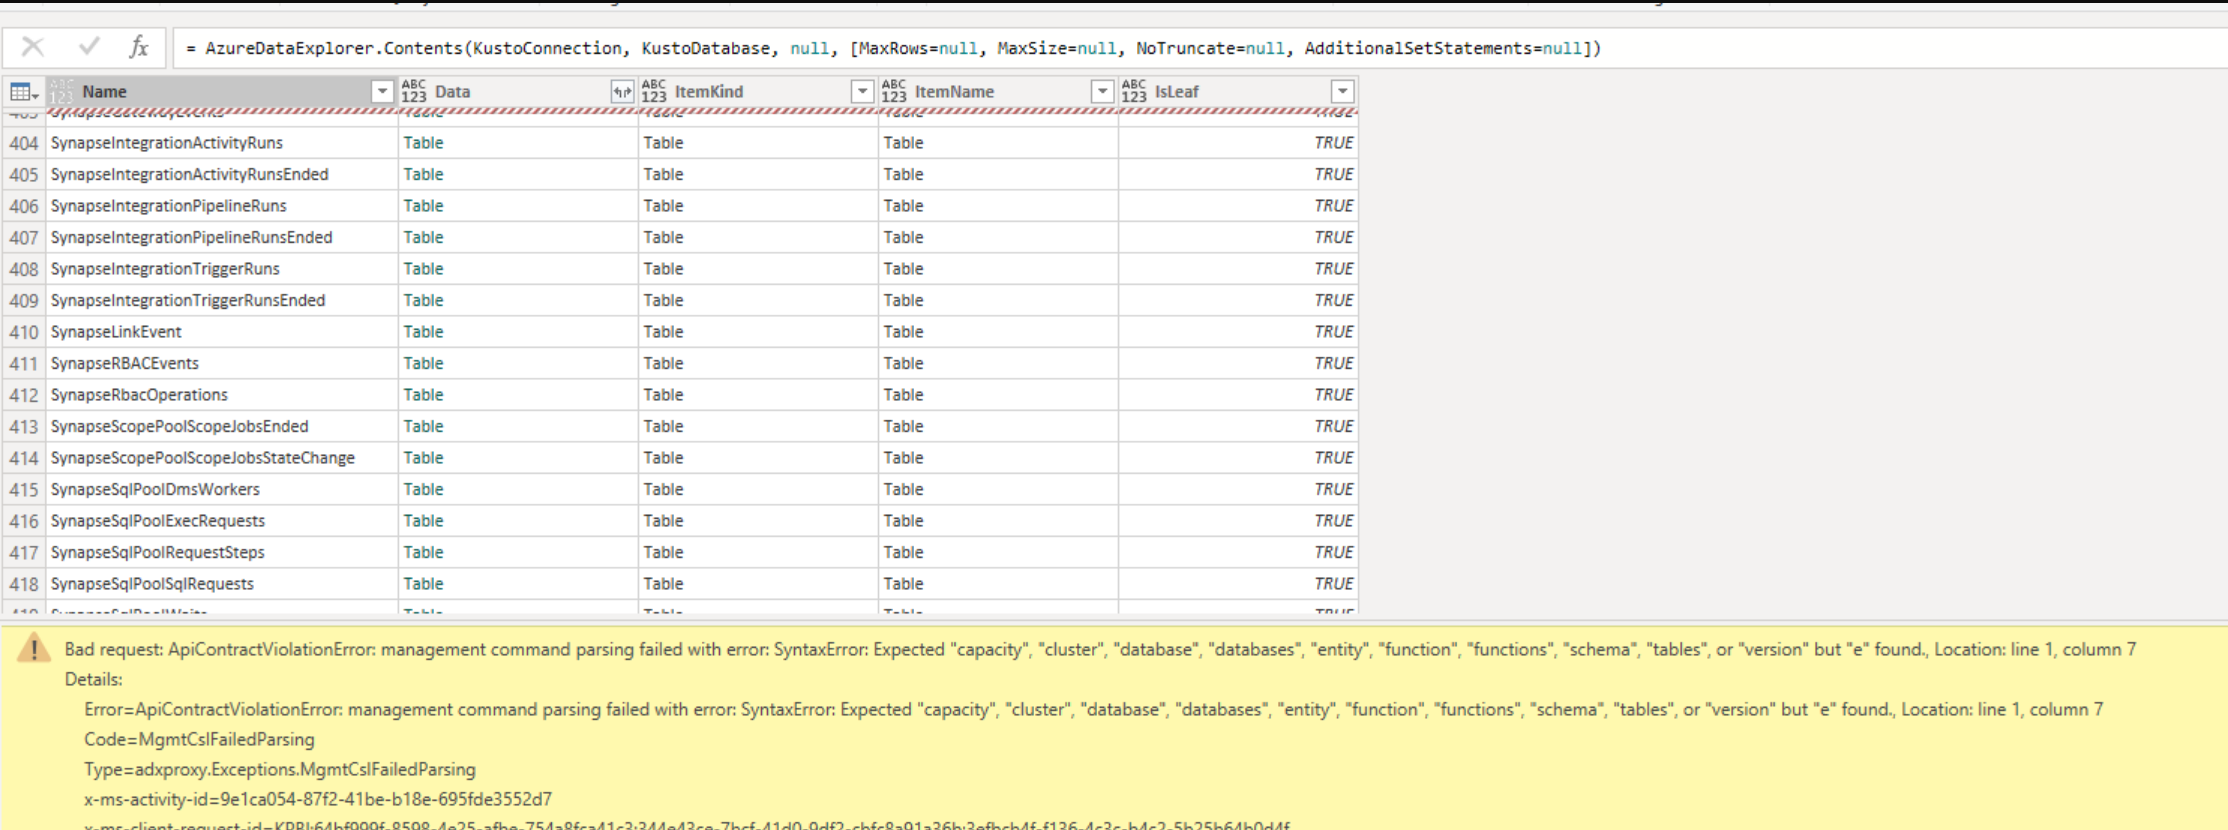
Task: Click the Bad request error headline text
Action: [x=1100, y=649]
